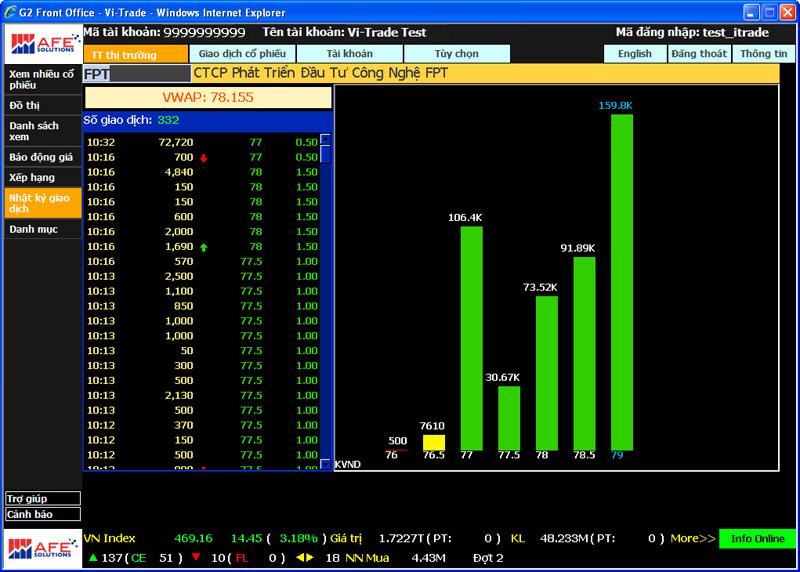This screenshot has width=800, height=572.
Task: Open Danh mục in sidebar
Action: coord(43,229)
